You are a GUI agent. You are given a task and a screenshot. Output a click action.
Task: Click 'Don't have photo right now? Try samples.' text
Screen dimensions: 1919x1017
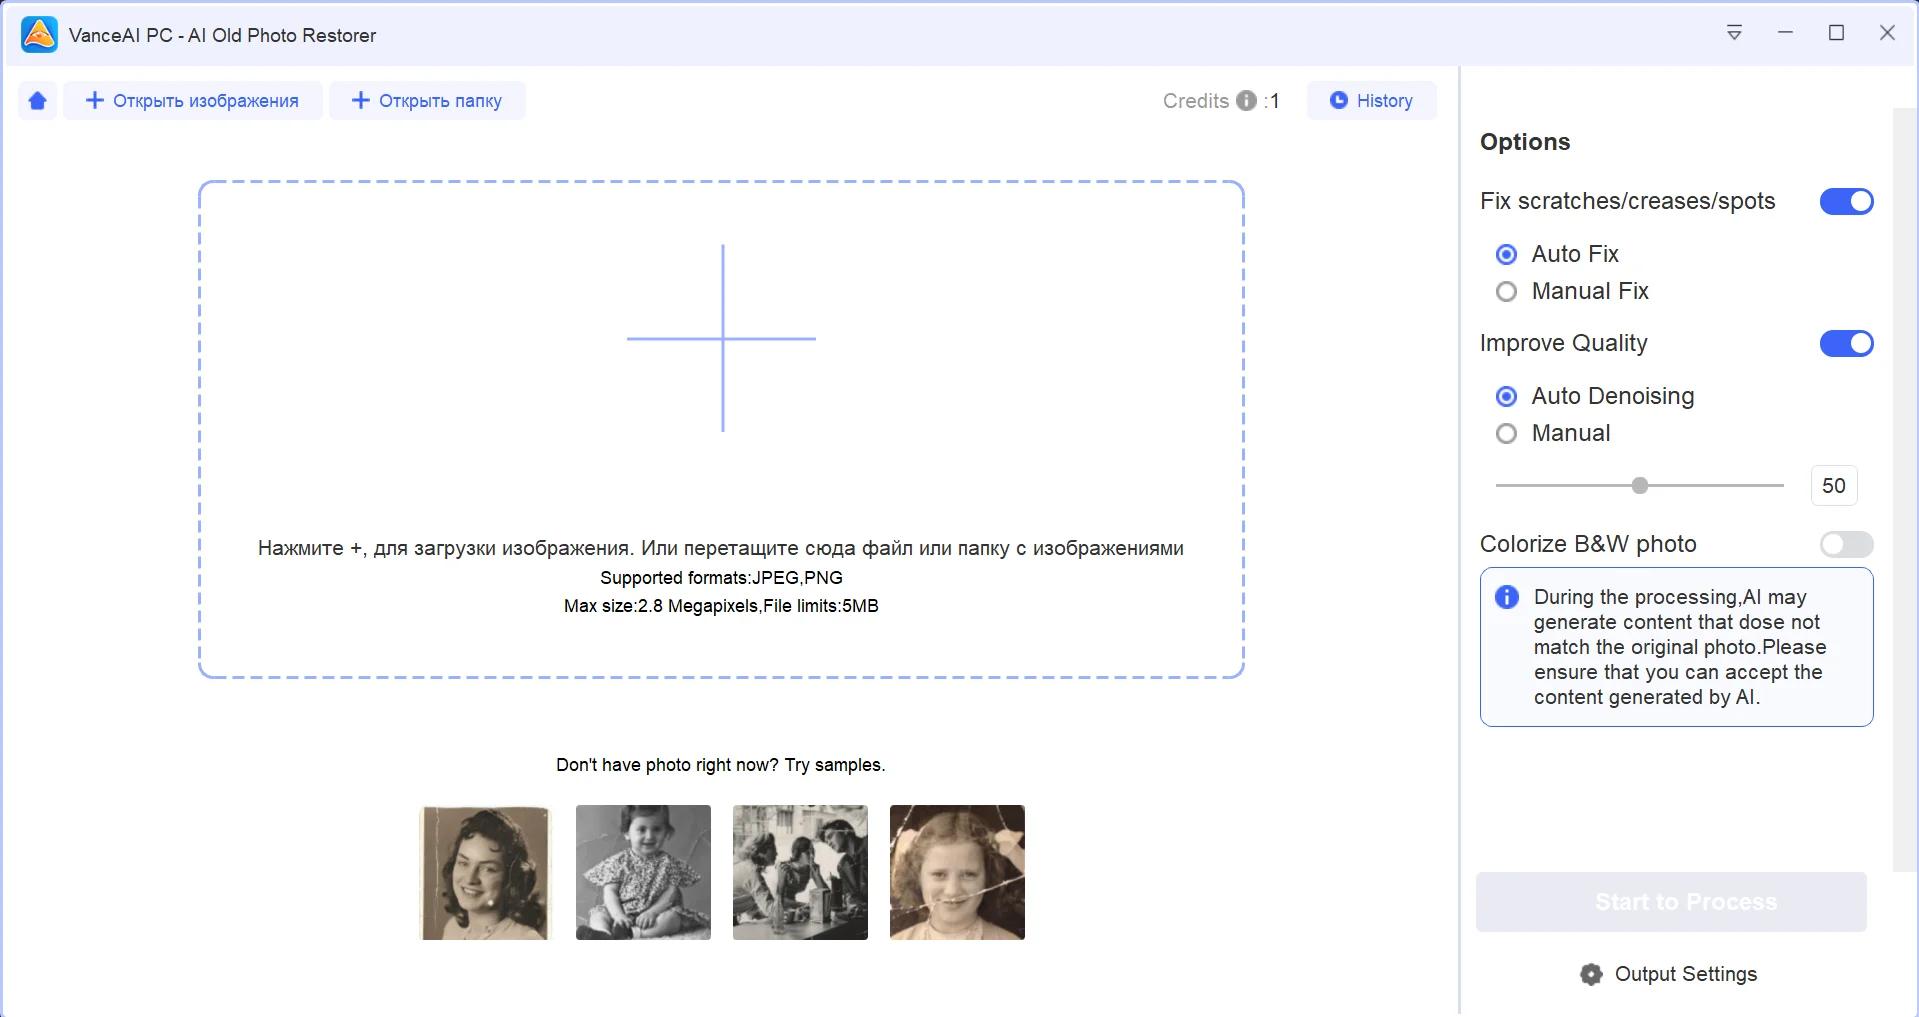(x=721, y=765)
